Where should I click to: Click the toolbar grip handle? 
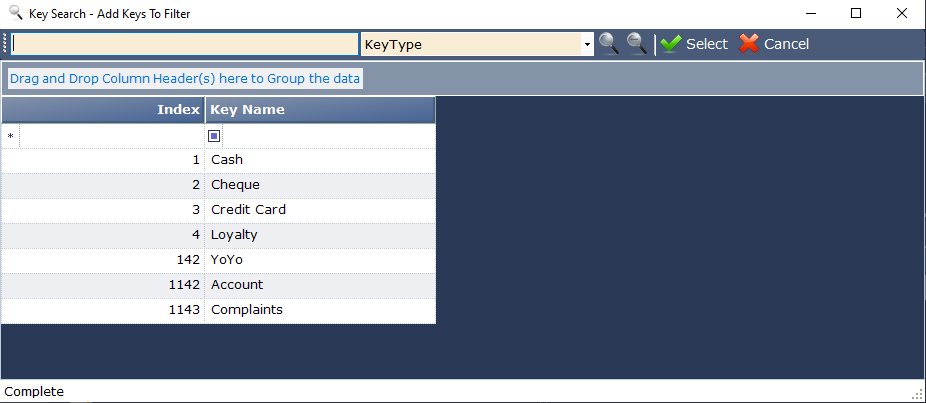5,44
